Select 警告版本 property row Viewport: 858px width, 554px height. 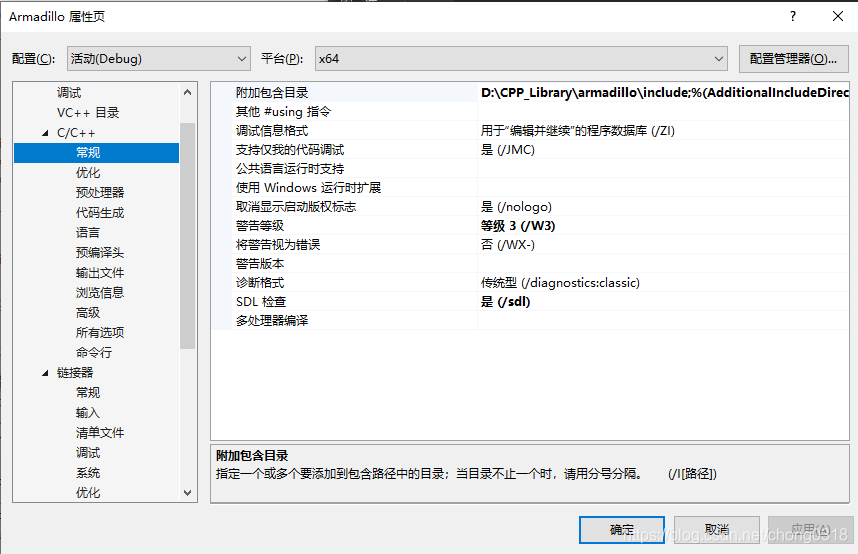(530, 263)
